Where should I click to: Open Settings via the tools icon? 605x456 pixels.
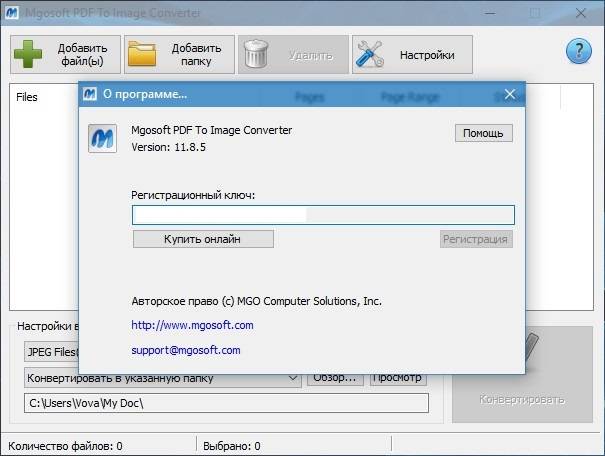[370, 54]
